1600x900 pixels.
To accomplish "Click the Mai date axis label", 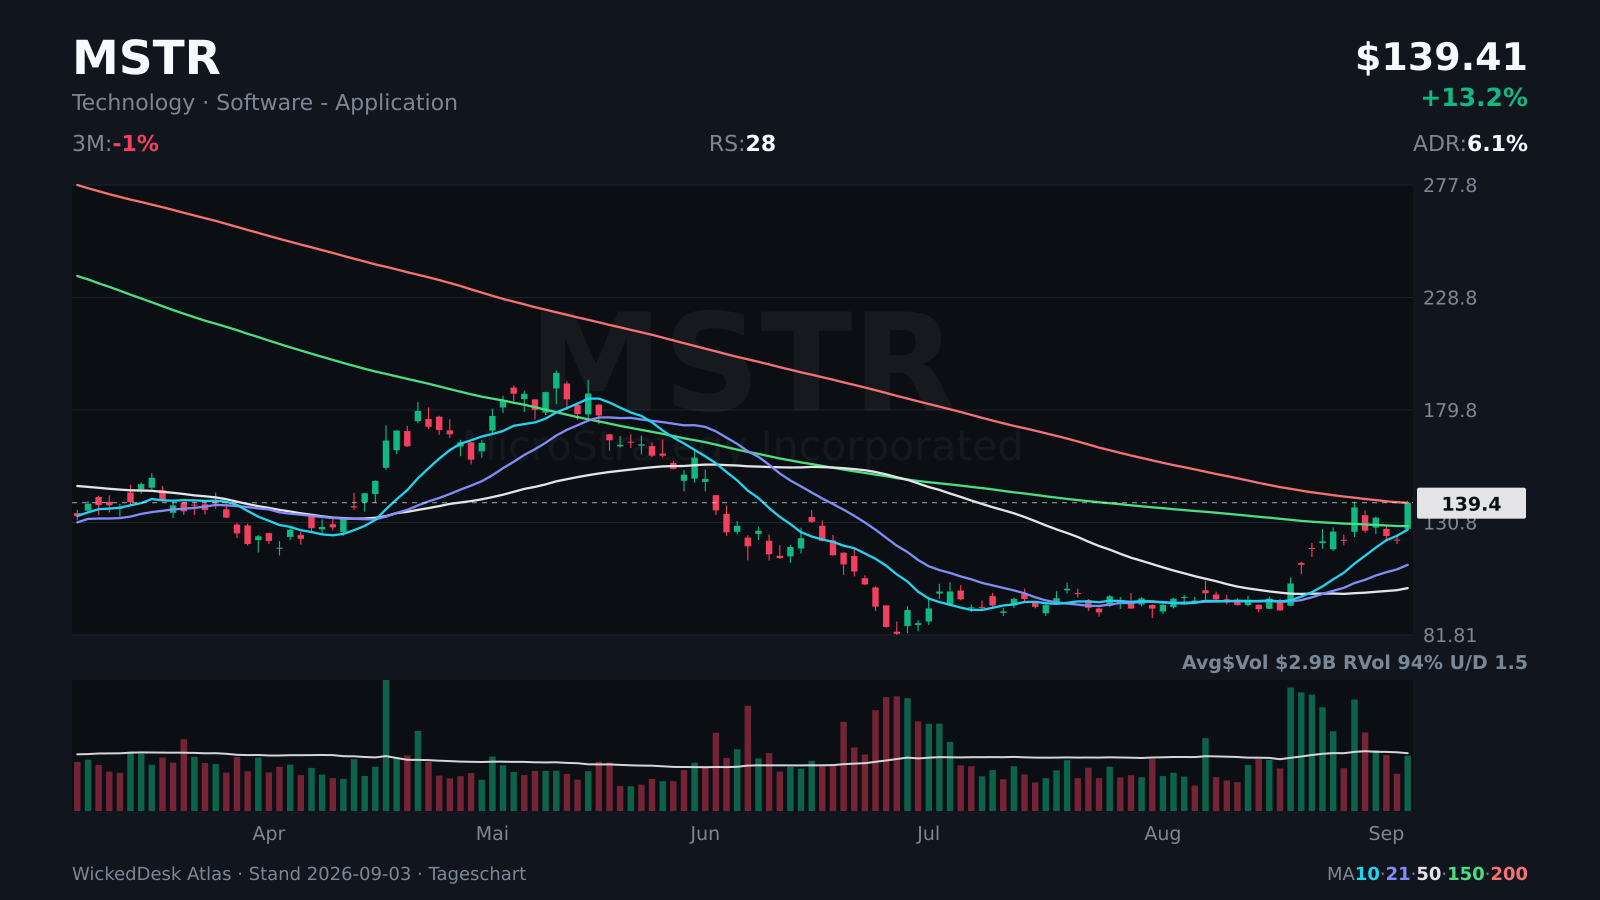I will pyautogui.click(x=492, y=834).
